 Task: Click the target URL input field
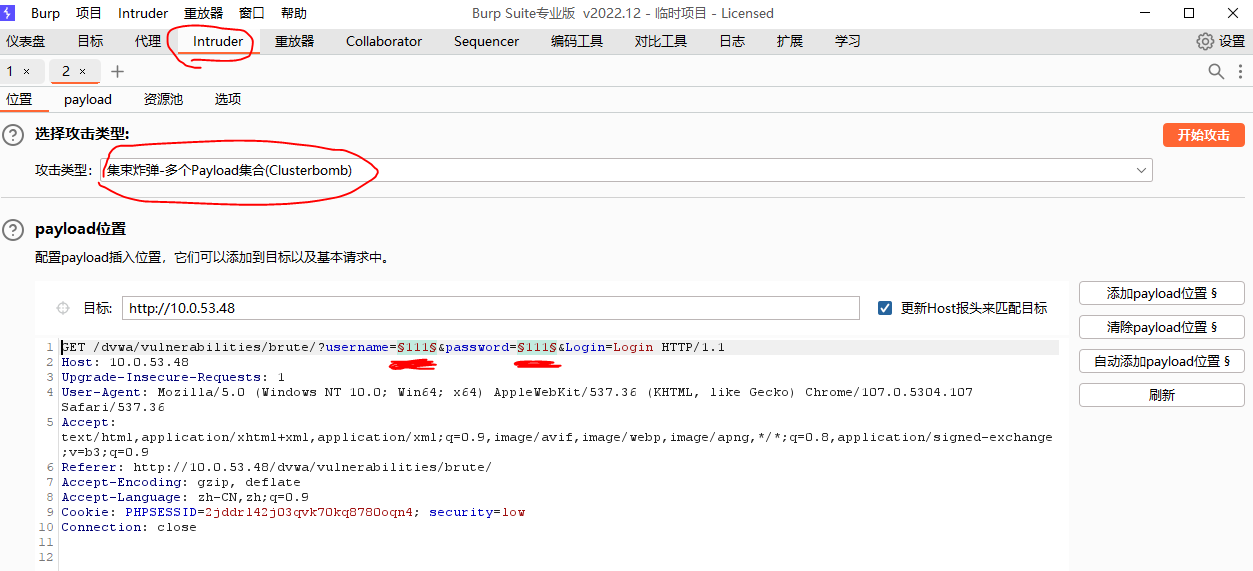(x=490, y=308)
